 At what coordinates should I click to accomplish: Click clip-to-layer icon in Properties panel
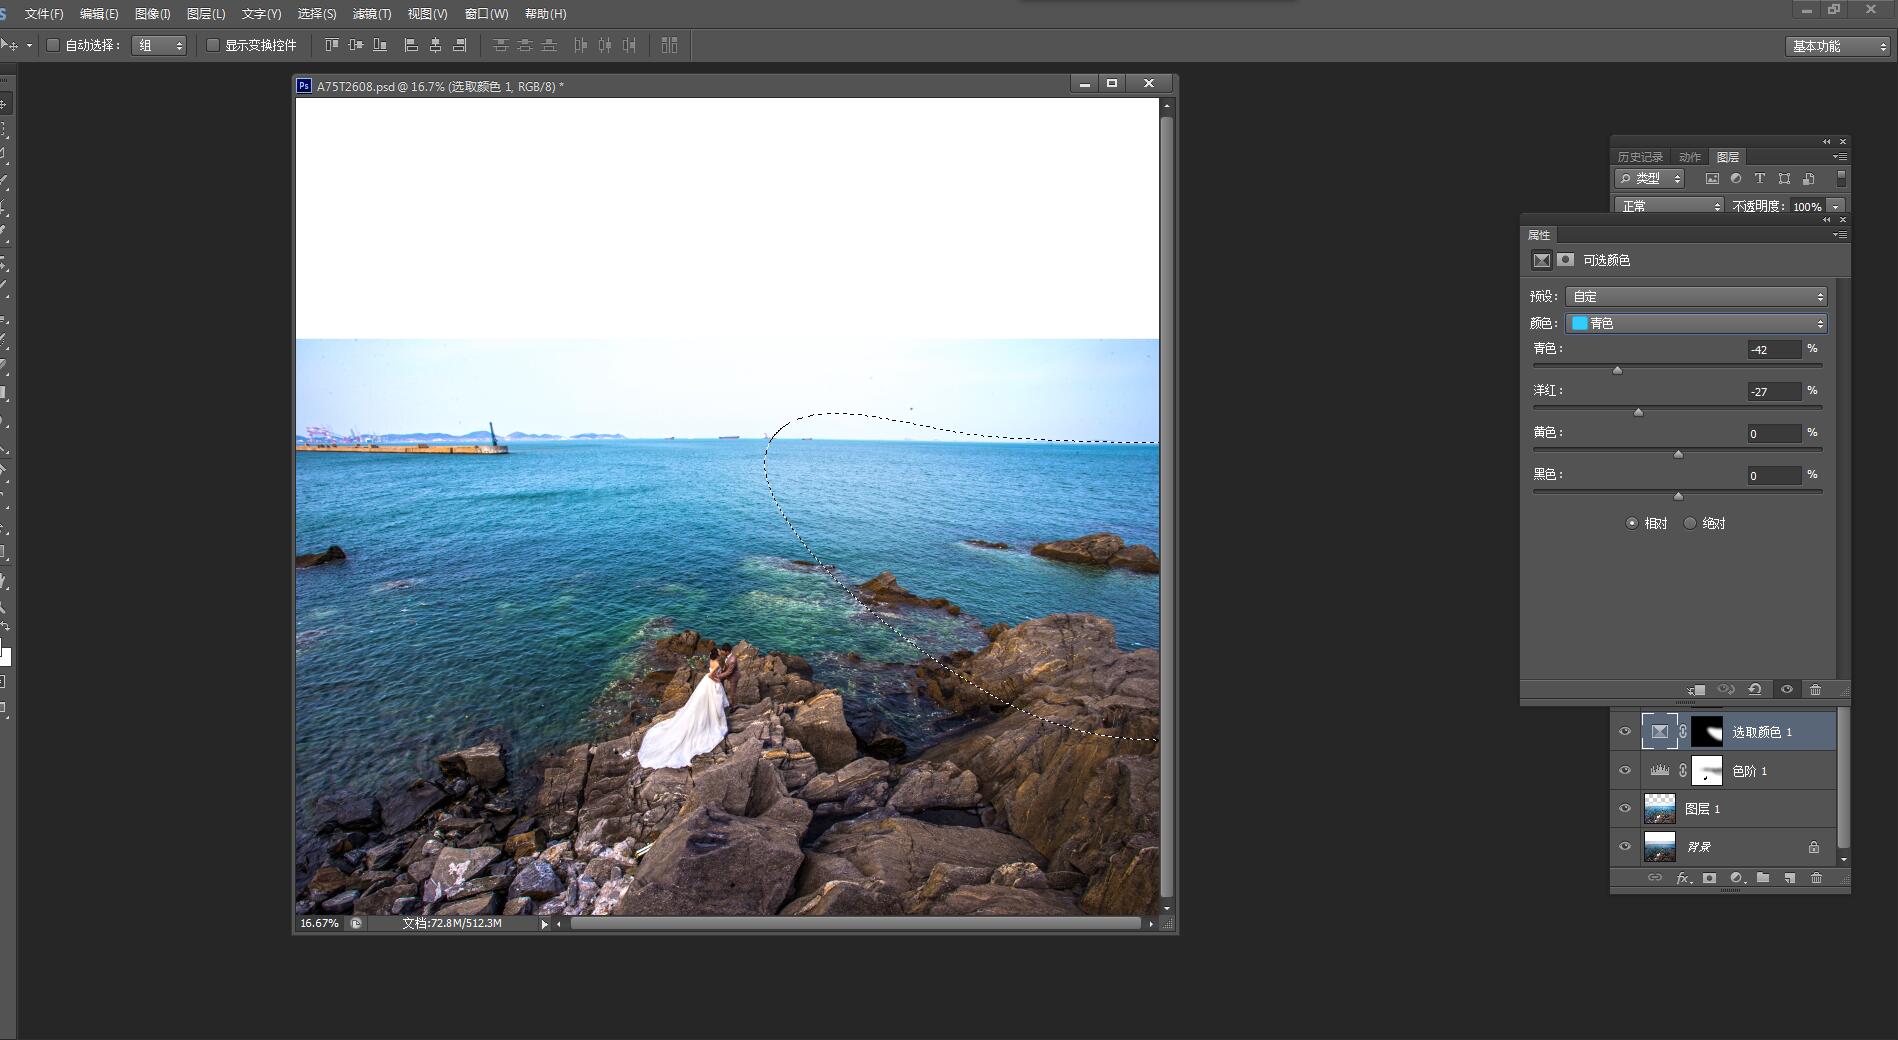(x=1697, y=689)
